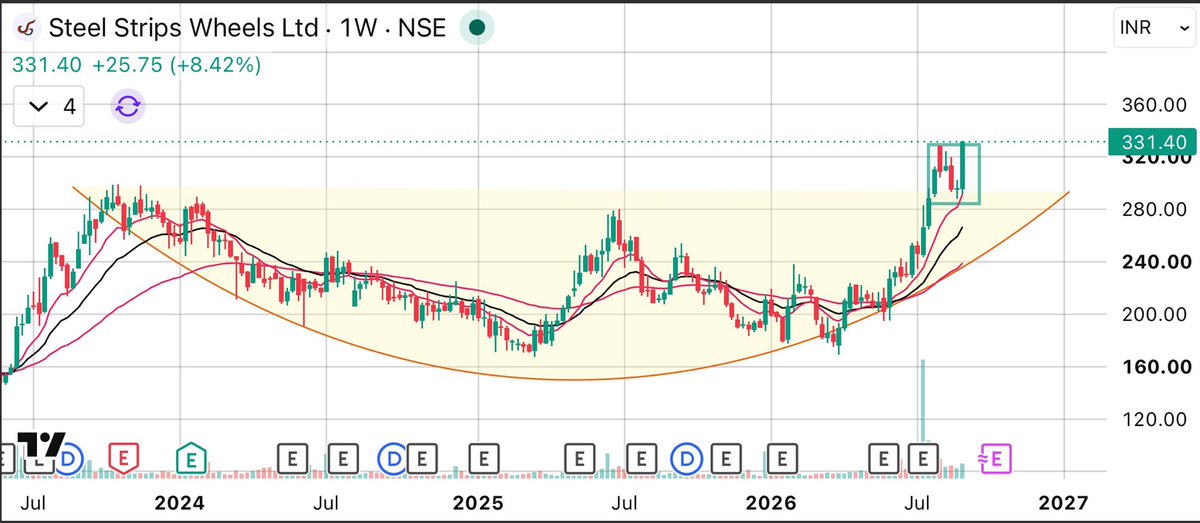Click the +25.75 (+8.42%) change value

(176, 65)
